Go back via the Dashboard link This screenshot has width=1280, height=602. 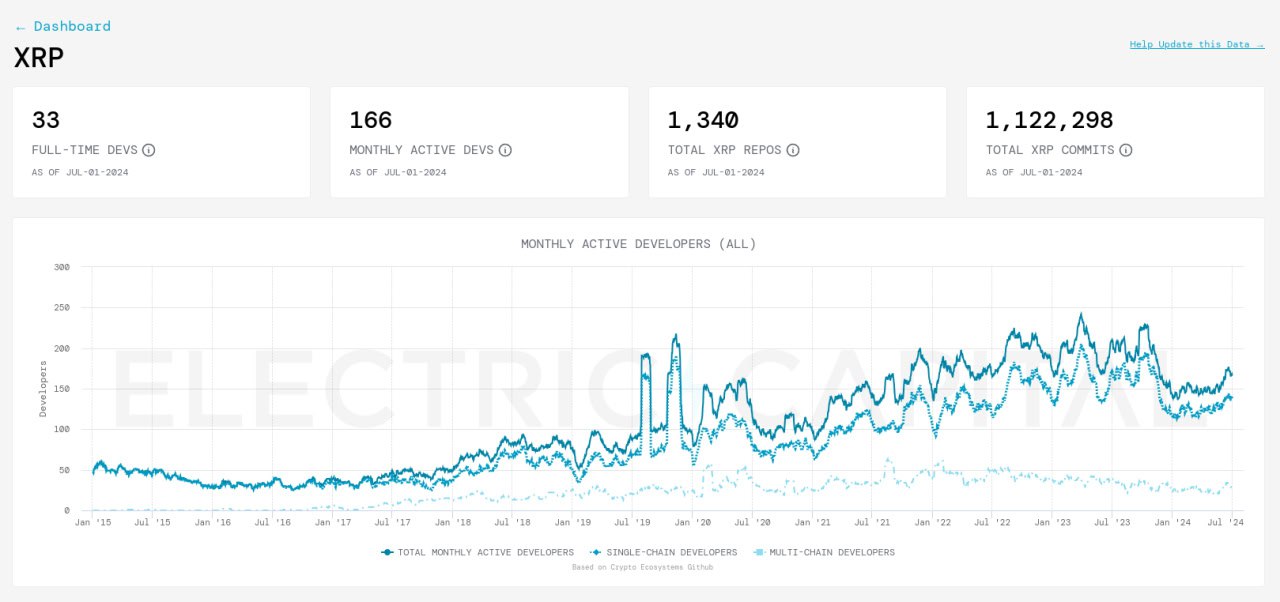pos(63,26)
